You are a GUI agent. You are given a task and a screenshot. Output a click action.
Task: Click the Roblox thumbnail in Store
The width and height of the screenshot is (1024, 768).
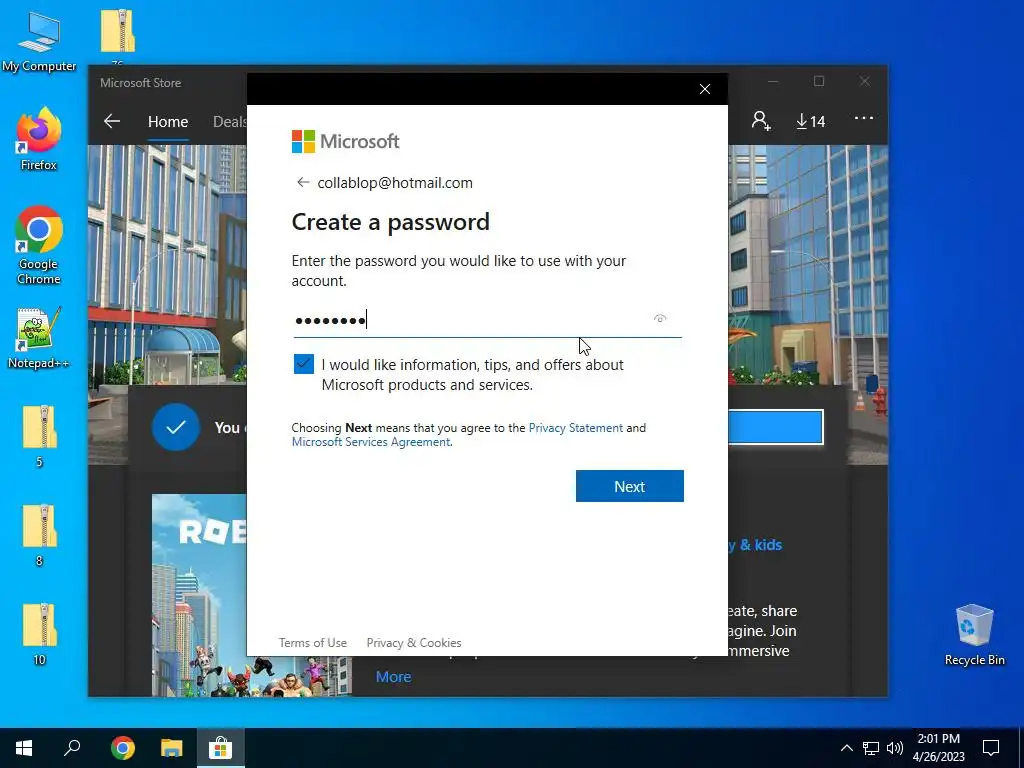coord(199,594)
